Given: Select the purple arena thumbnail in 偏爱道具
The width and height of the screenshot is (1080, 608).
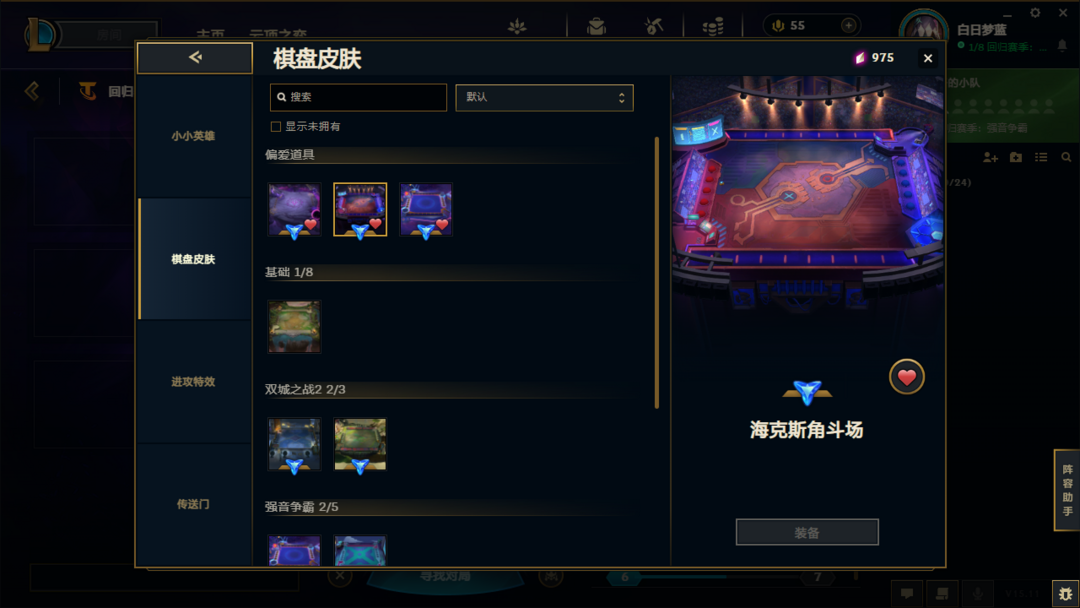Looking at the screenshot, I should (294, 210).
